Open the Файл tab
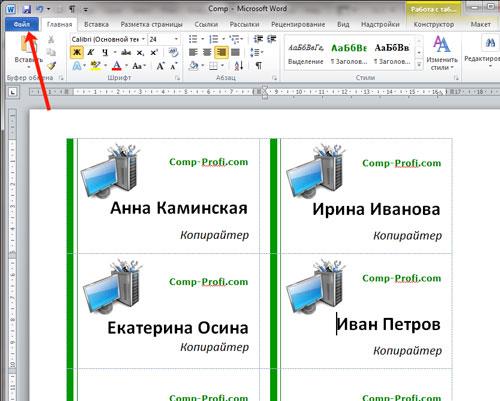 tap(22, 24)
